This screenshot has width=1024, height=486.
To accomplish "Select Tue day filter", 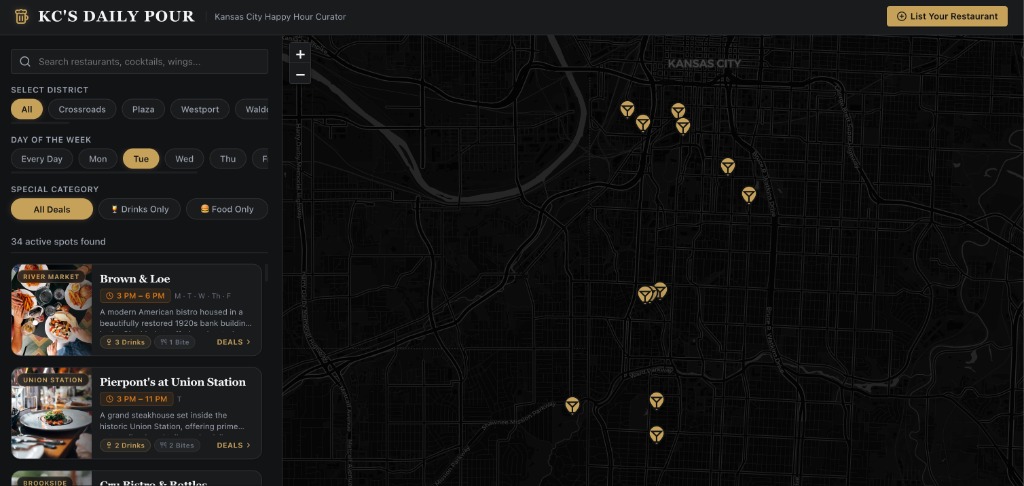I will [141, 159].
